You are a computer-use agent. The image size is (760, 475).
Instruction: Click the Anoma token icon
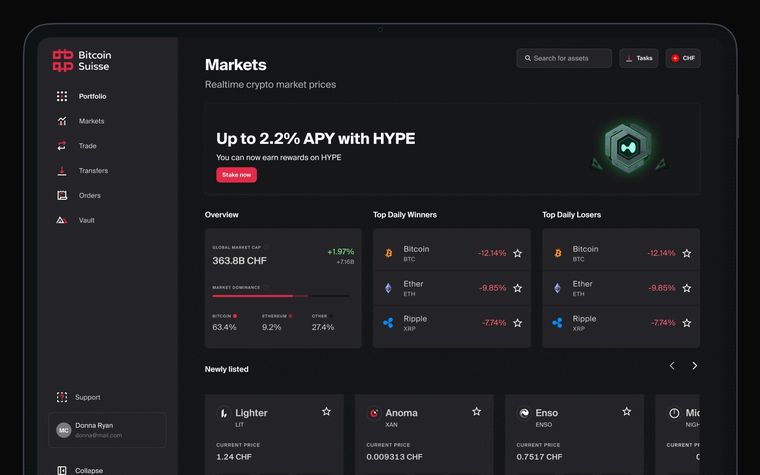[x=374, y=413]
